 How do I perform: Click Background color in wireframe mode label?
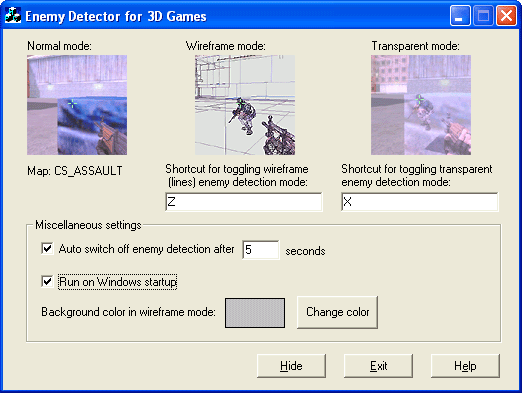(x=128, y=312)
